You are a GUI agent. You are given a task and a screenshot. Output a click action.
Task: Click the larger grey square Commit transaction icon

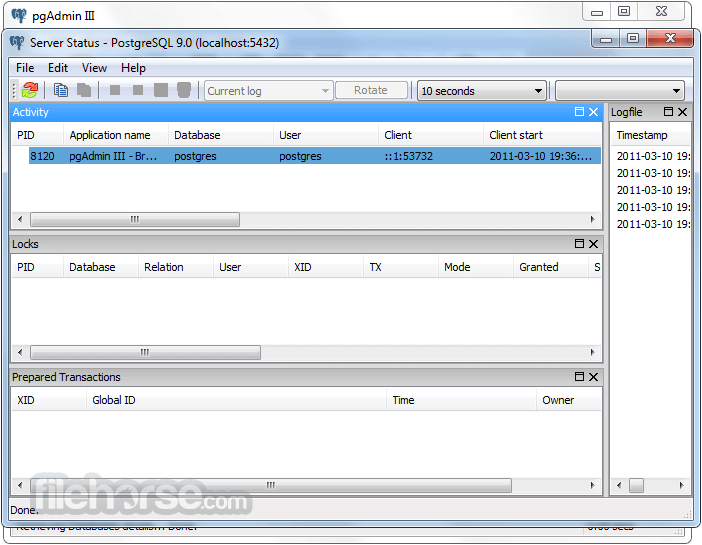(x=161, y=90)
